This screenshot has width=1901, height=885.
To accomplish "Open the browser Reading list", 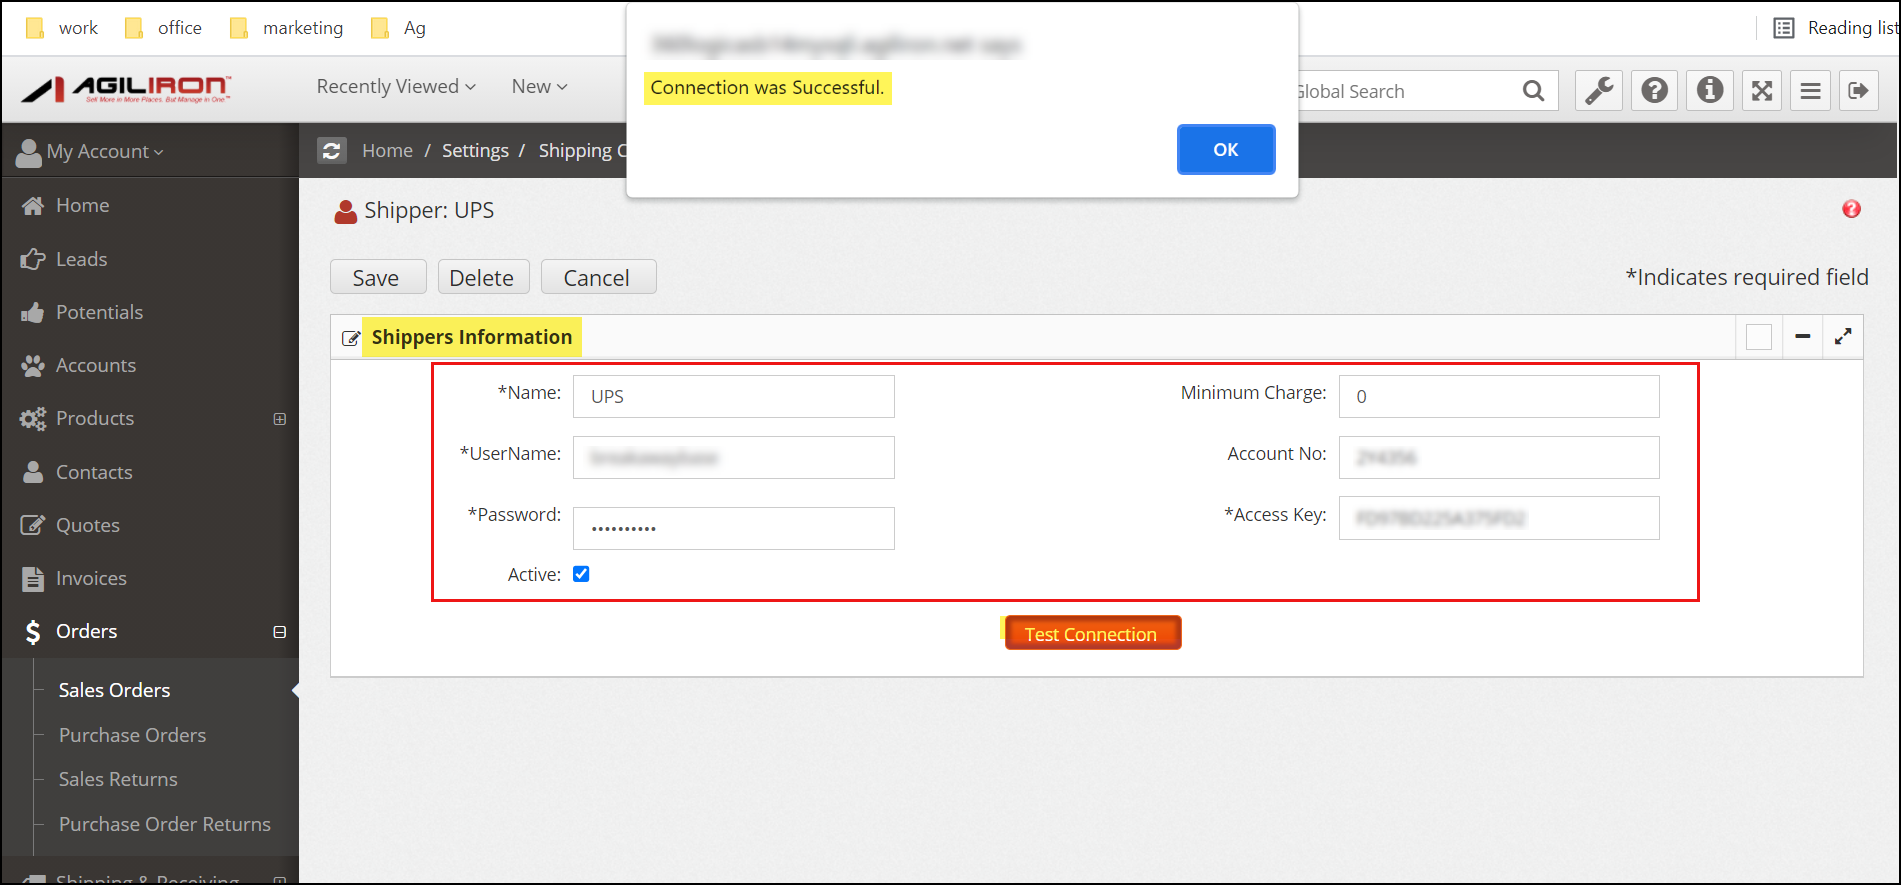I will click(x=1836, y=28).
